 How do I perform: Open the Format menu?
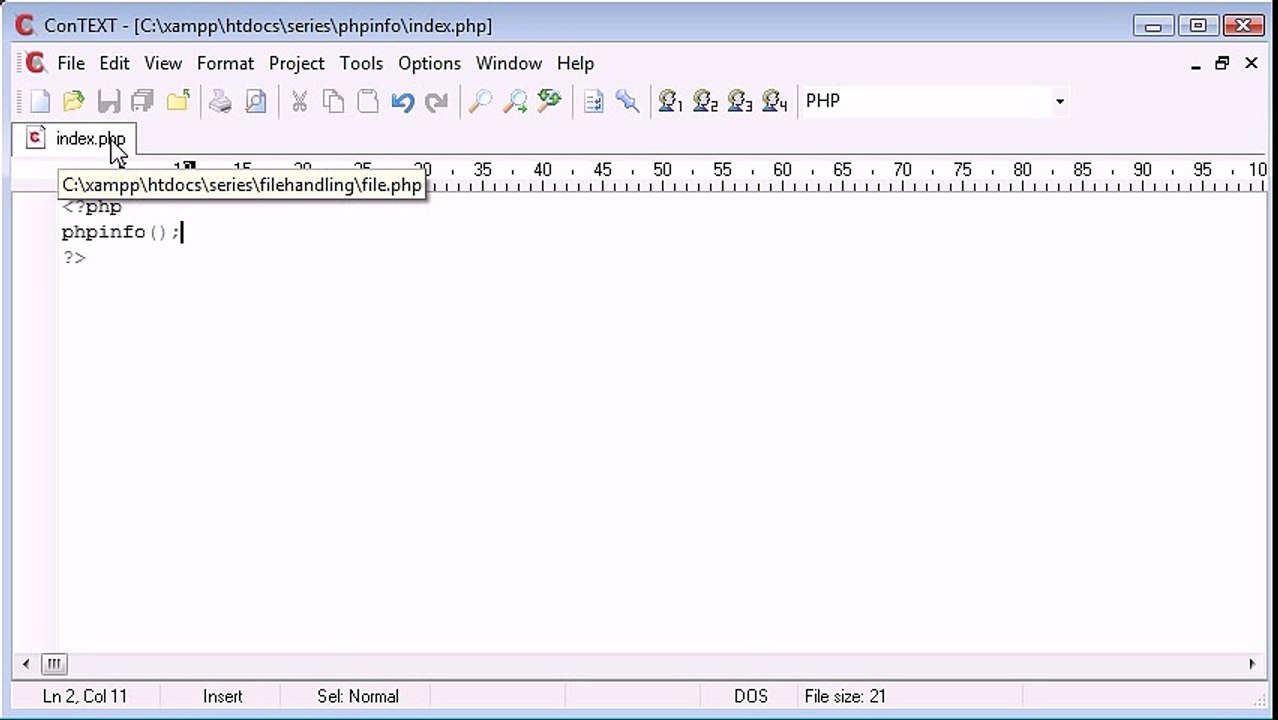pos(225,63)
